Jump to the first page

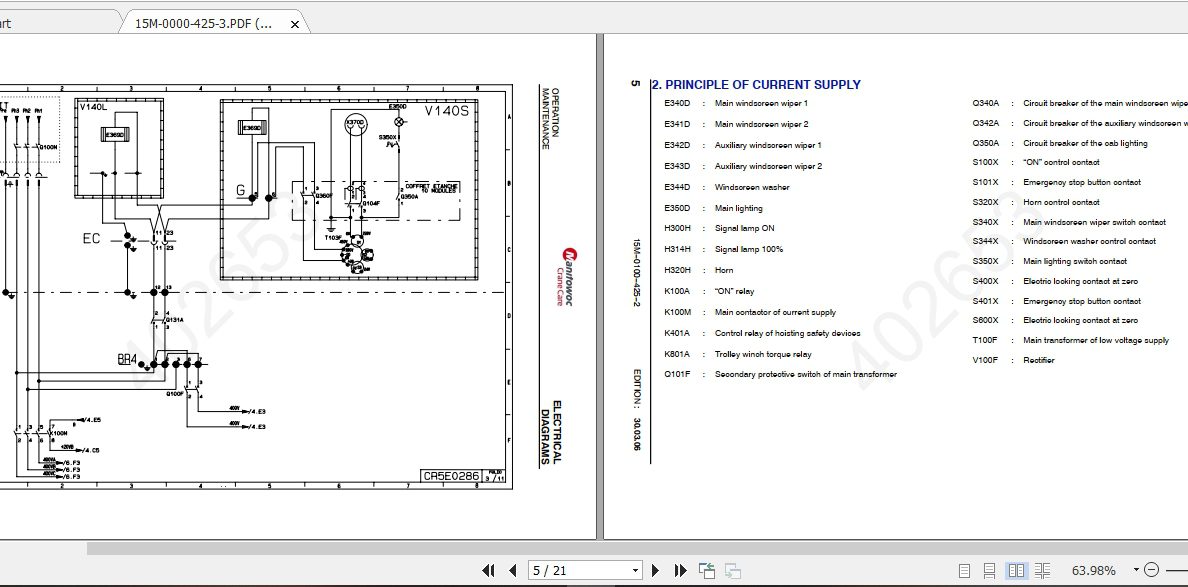[489, 569]
